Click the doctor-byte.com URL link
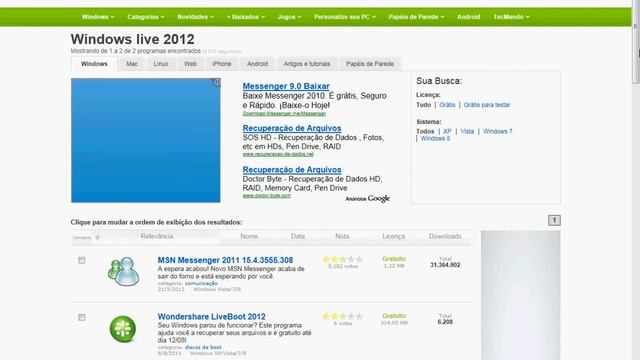 267,196
